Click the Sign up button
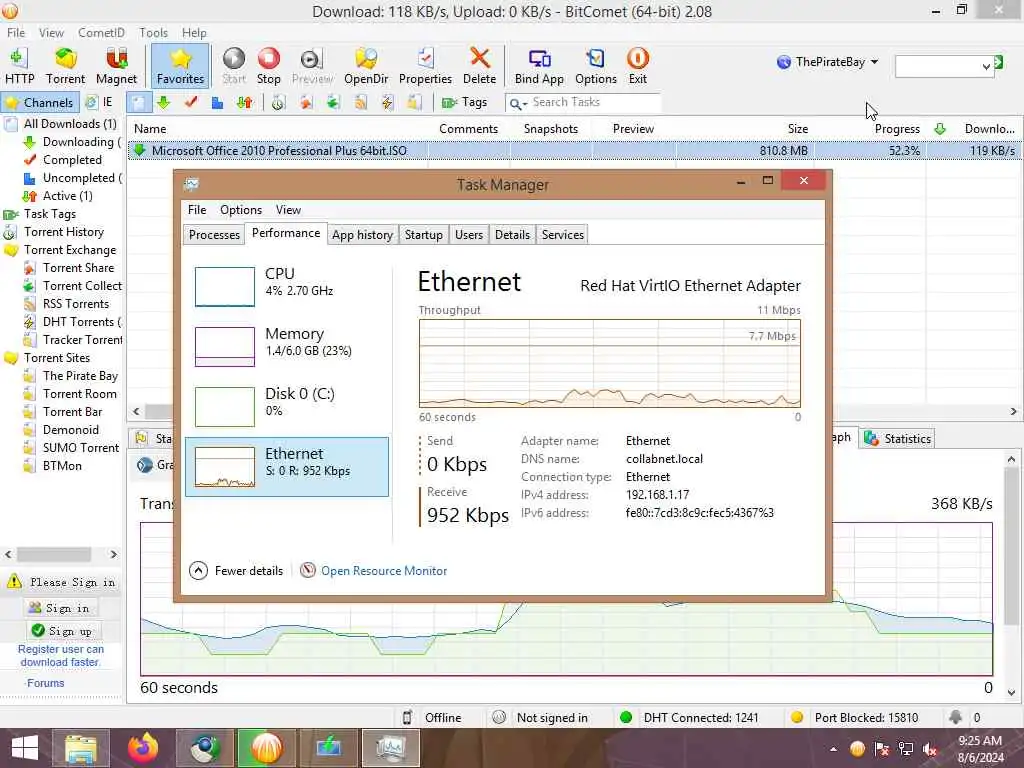Viewport: 1024px width, 768px height. point(65,631)
